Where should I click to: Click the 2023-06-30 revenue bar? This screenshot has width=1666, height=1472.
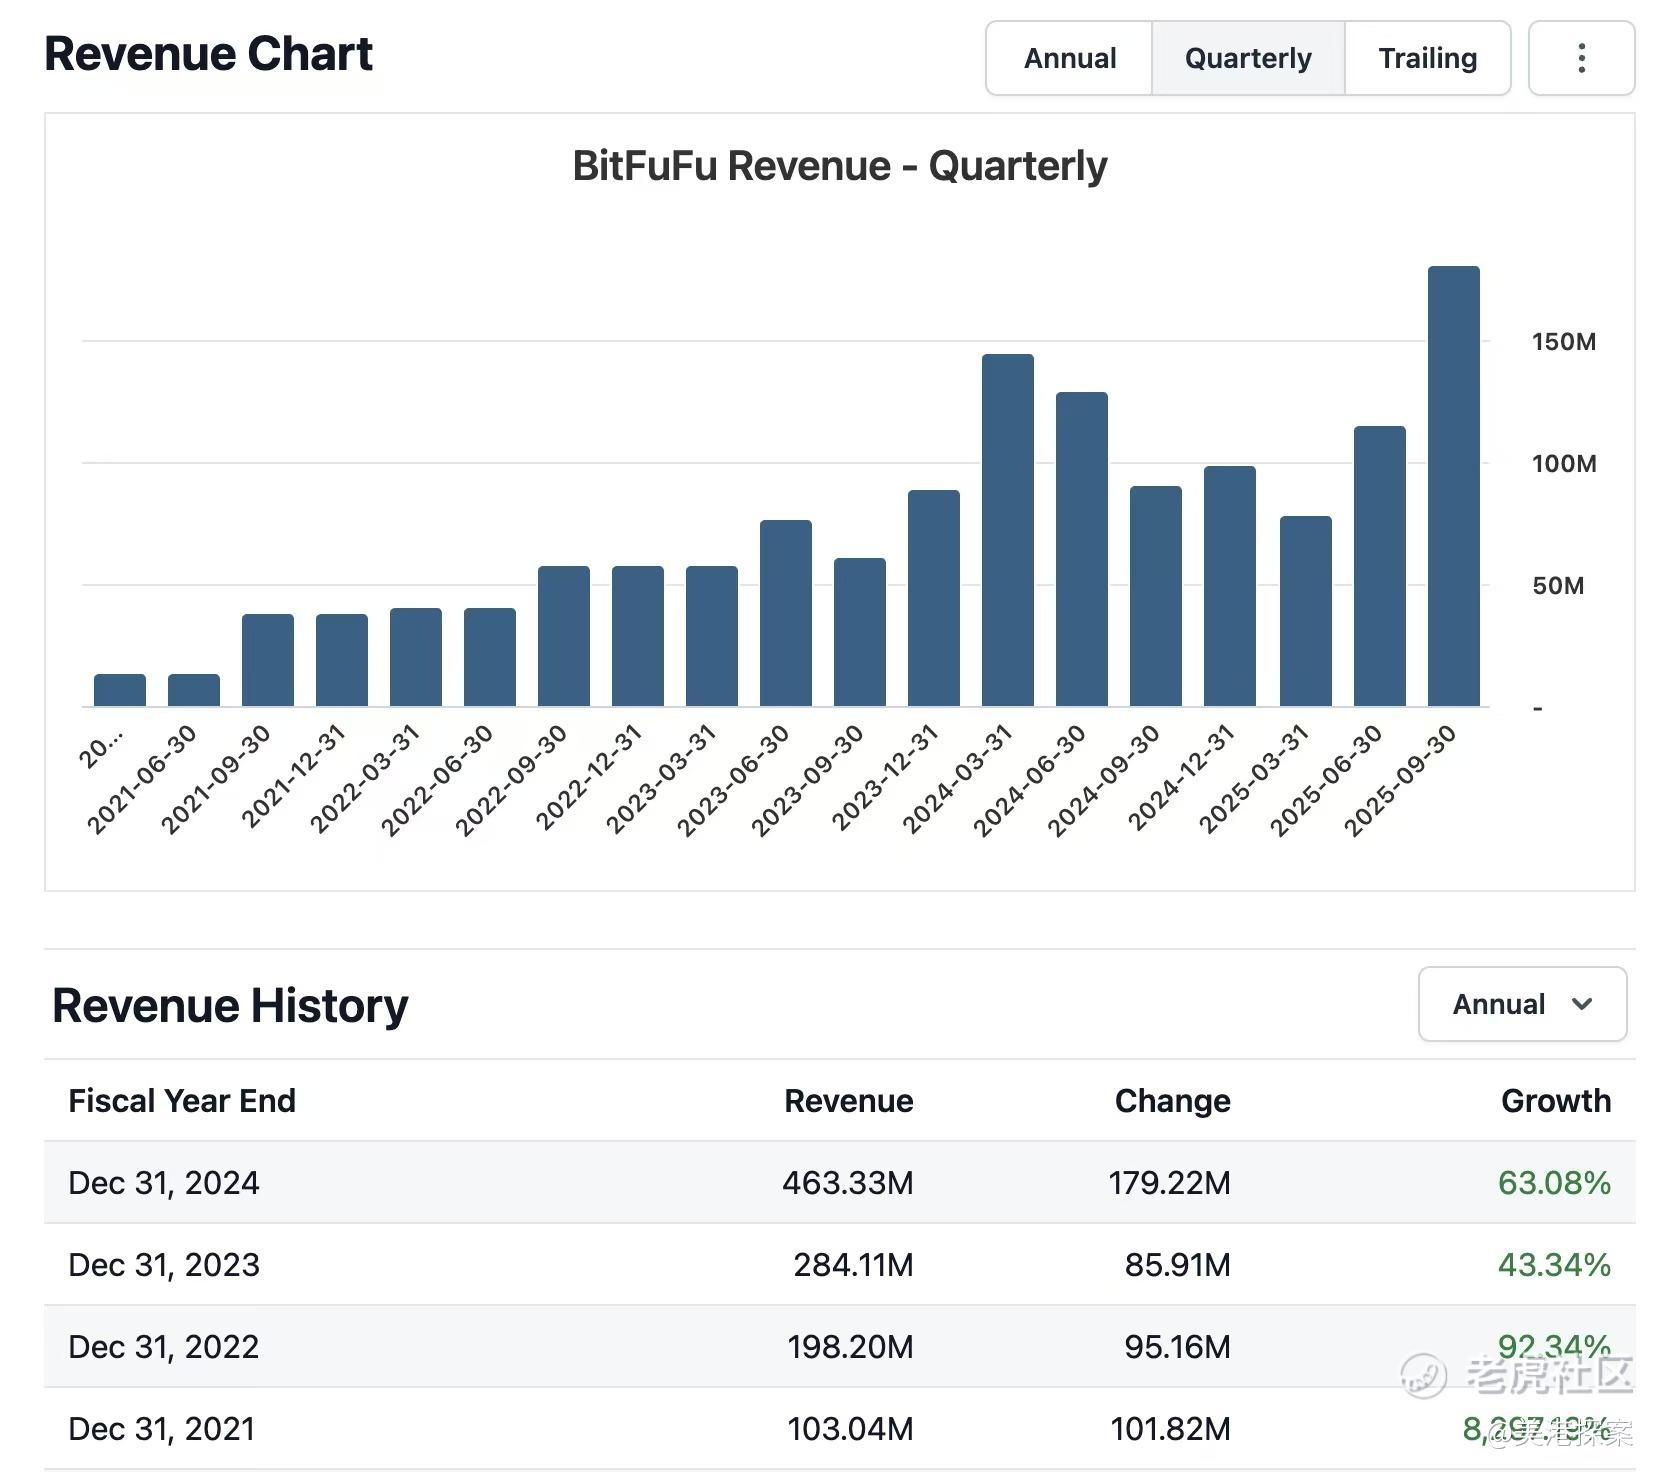coord(785,613)
